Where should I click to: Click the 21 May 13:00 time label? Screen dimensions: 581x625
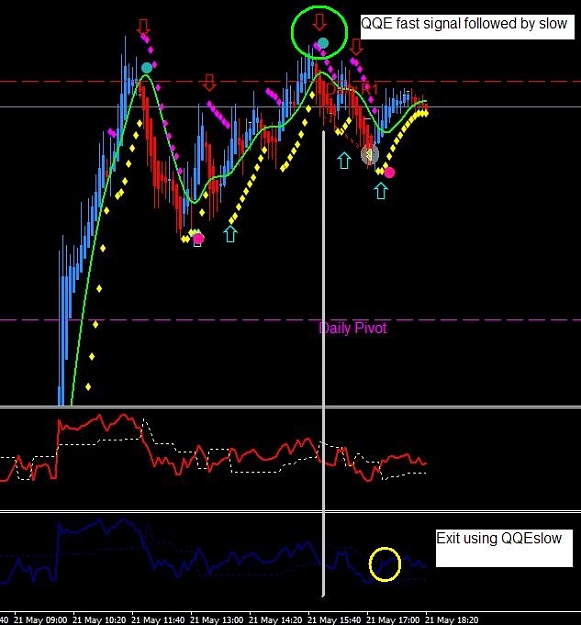(x=216, y=620)
